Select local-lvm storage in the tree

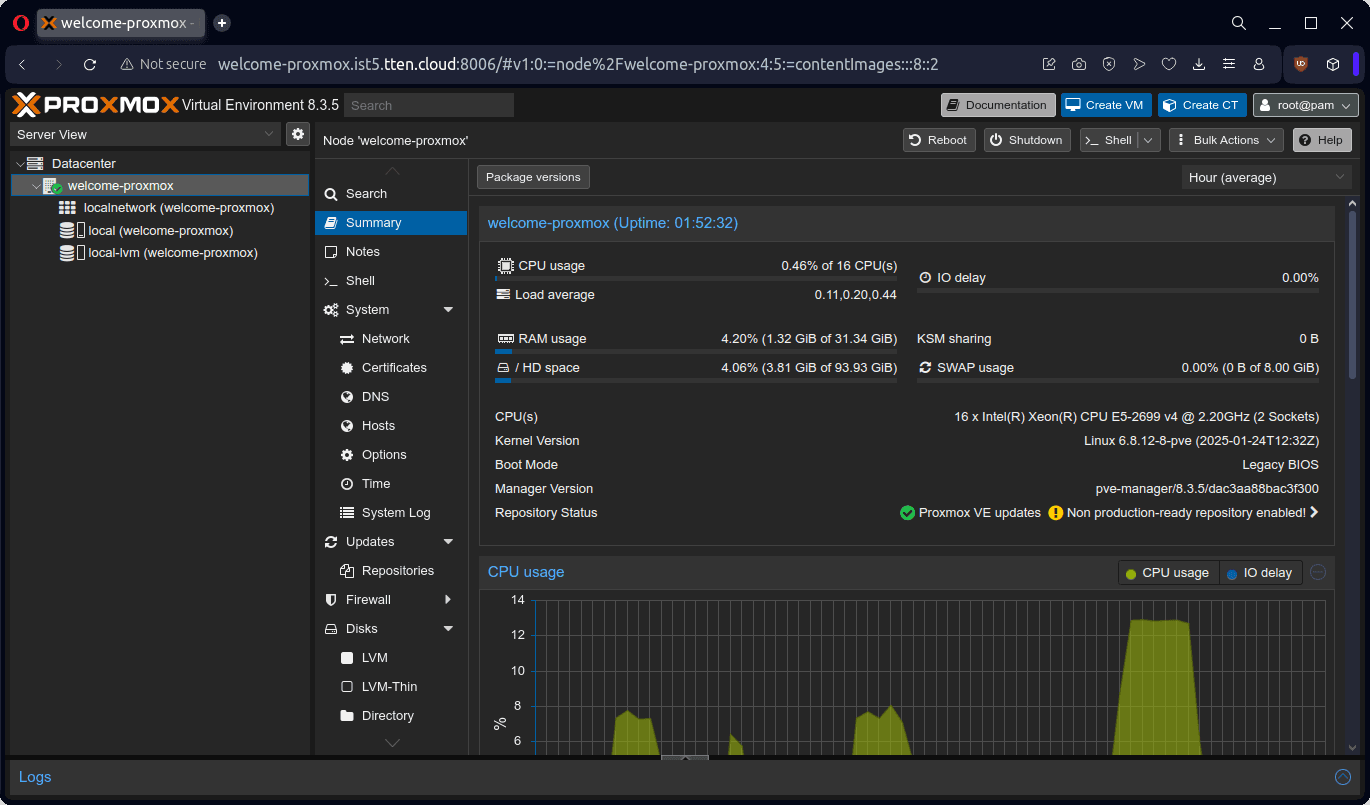172,253
